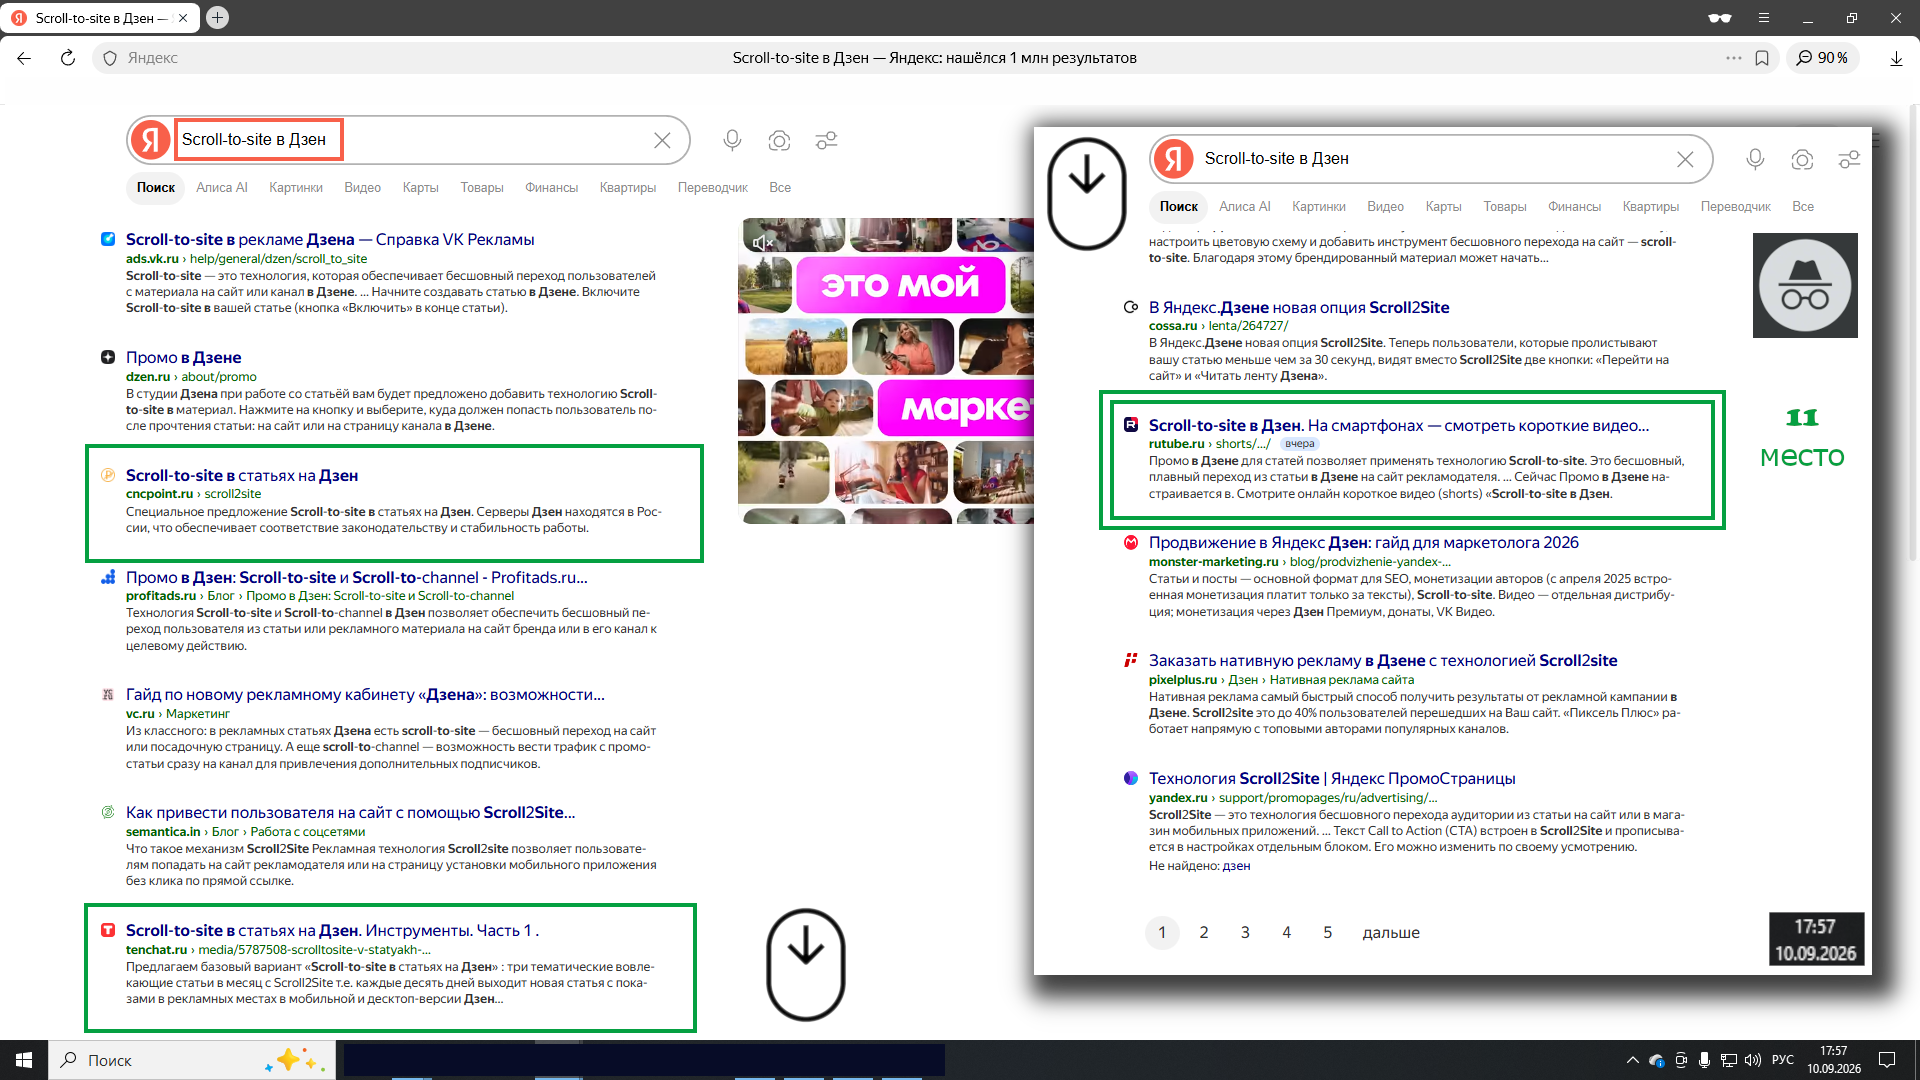Click microphone icon in right overlay search

coord(1755,159)
